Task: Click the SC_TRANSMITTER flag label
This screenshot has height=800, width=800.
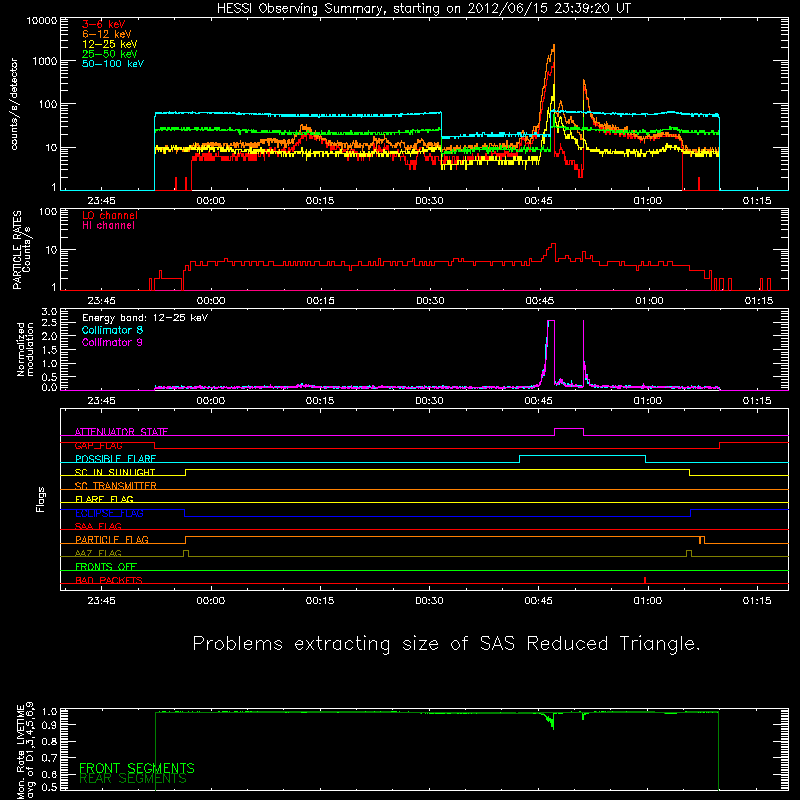Action: pos(115,486)
